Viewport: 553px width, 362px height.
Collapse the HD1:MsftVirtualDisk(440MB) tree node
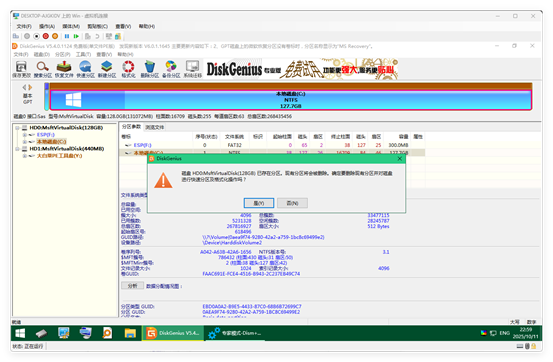point(17,149)
